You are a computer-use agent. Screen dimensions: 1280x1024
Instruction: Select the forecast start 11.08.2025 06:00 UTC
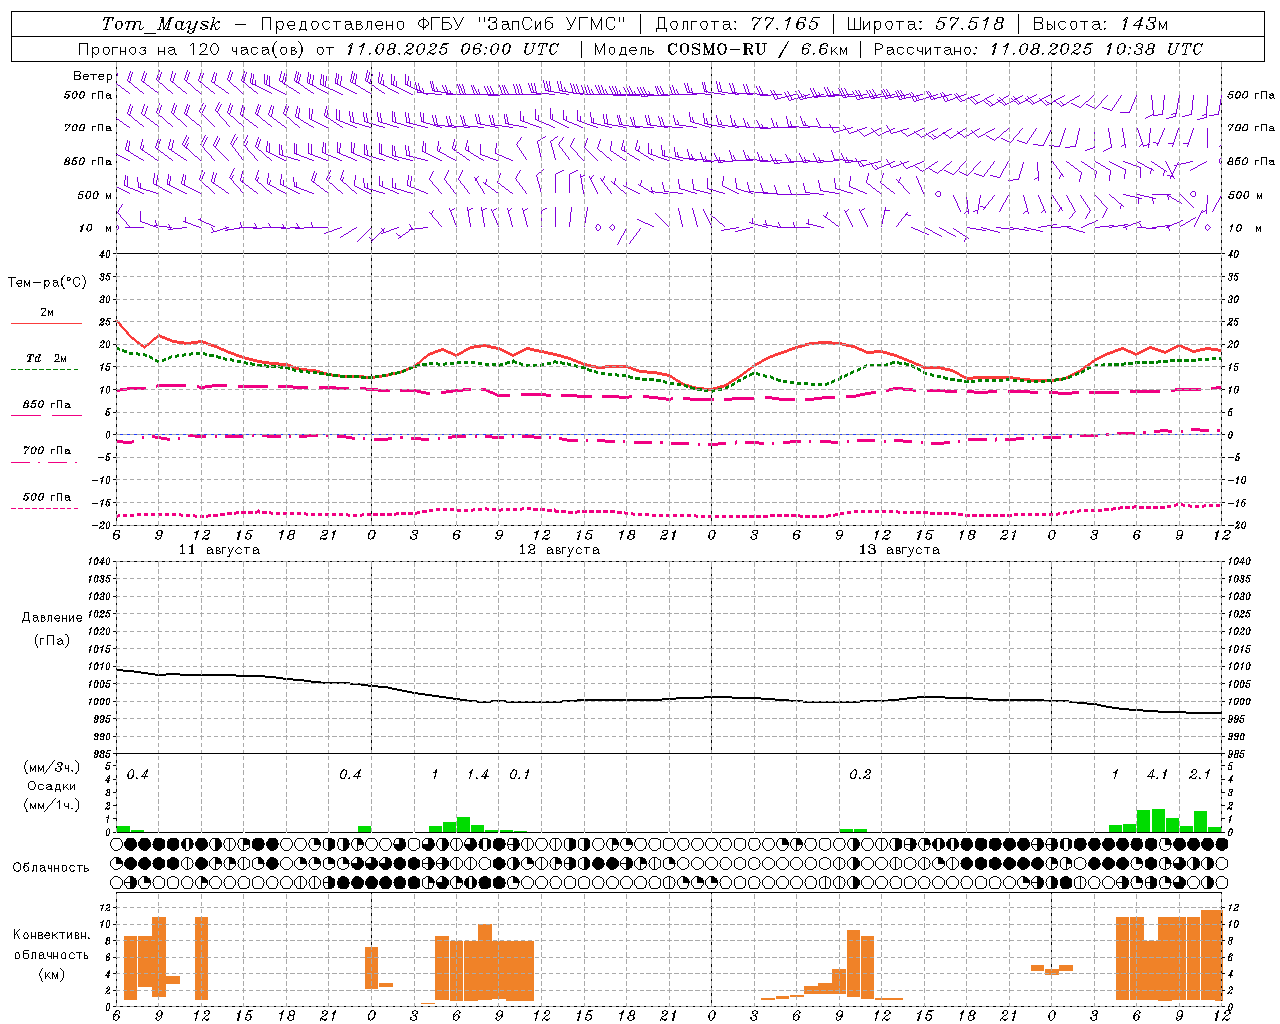pyautogui.click(x=452, y=49)
